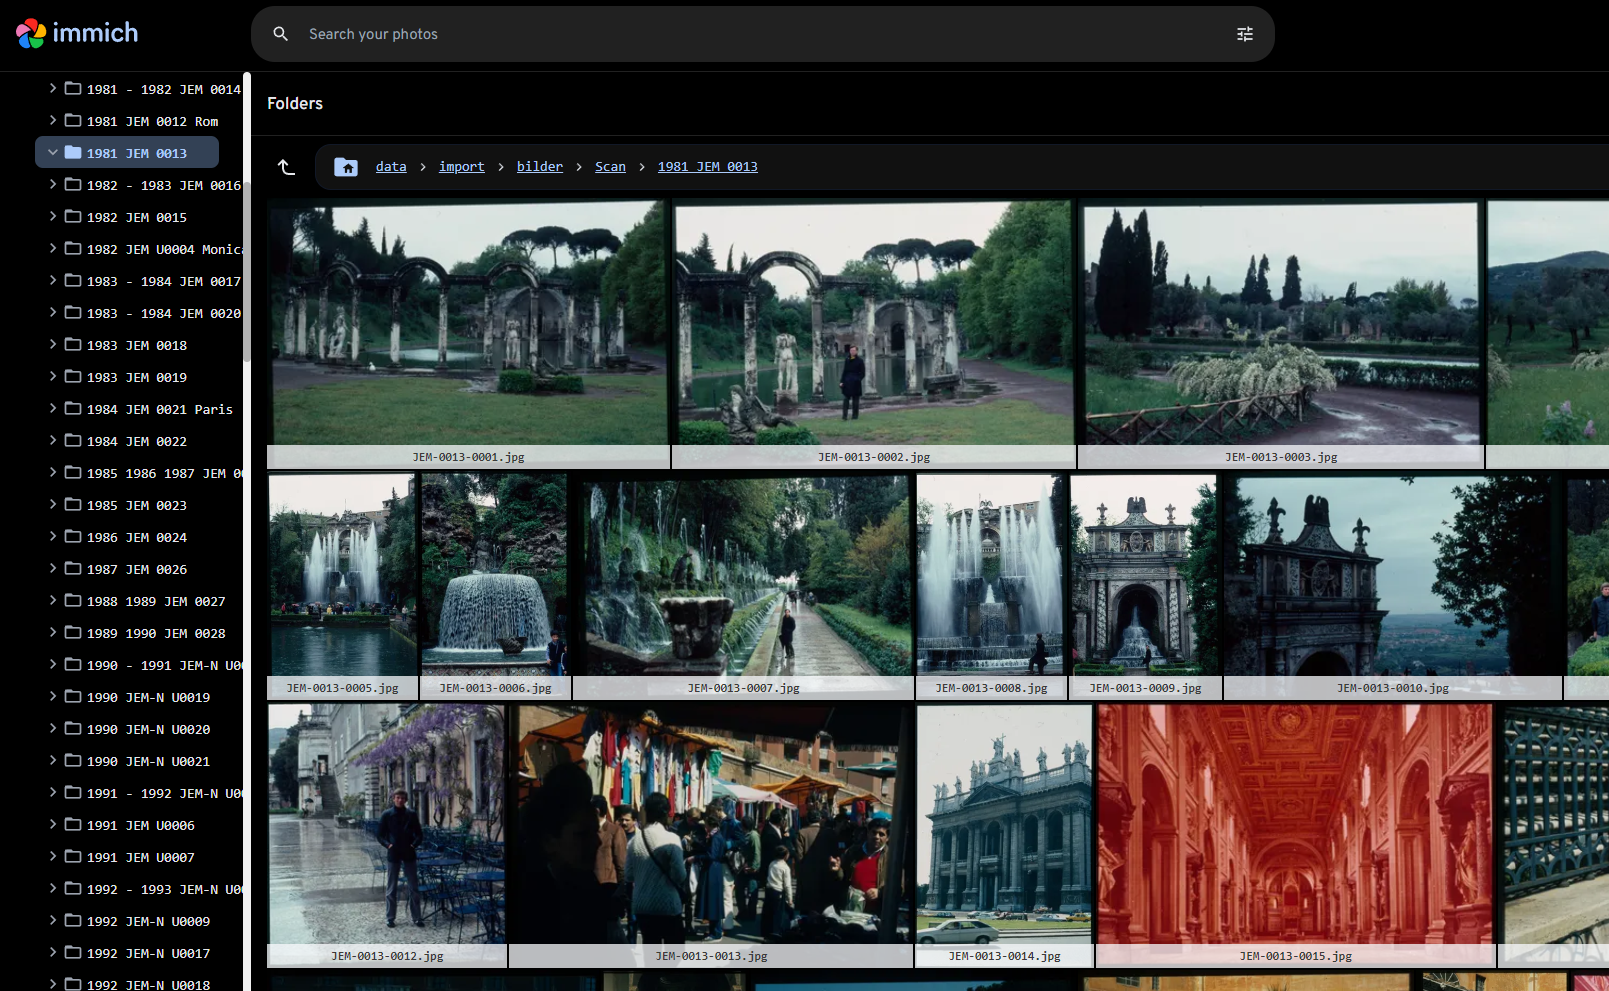The height and width of the screenshot is (991, 1609).
Task: Open the Scan breadcrumb link
Action: [x=610, y=167]
